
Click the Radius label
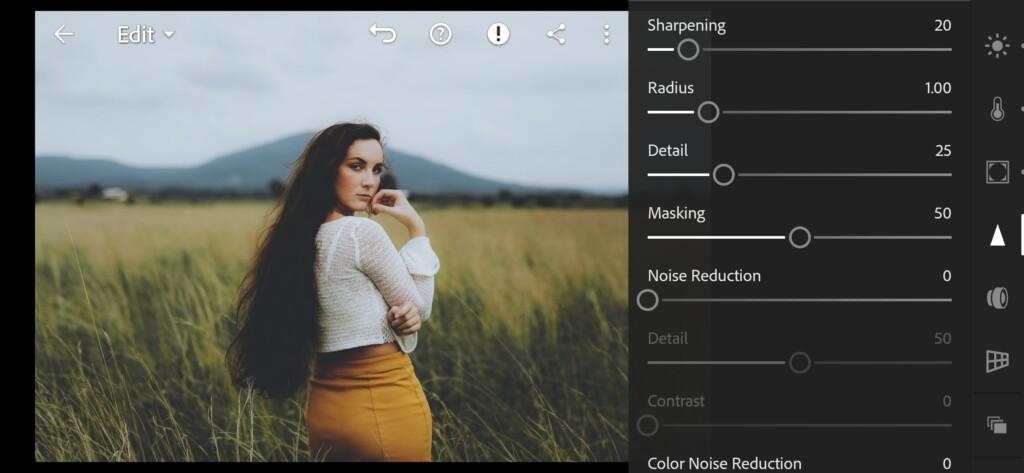(x=671, y=88)
